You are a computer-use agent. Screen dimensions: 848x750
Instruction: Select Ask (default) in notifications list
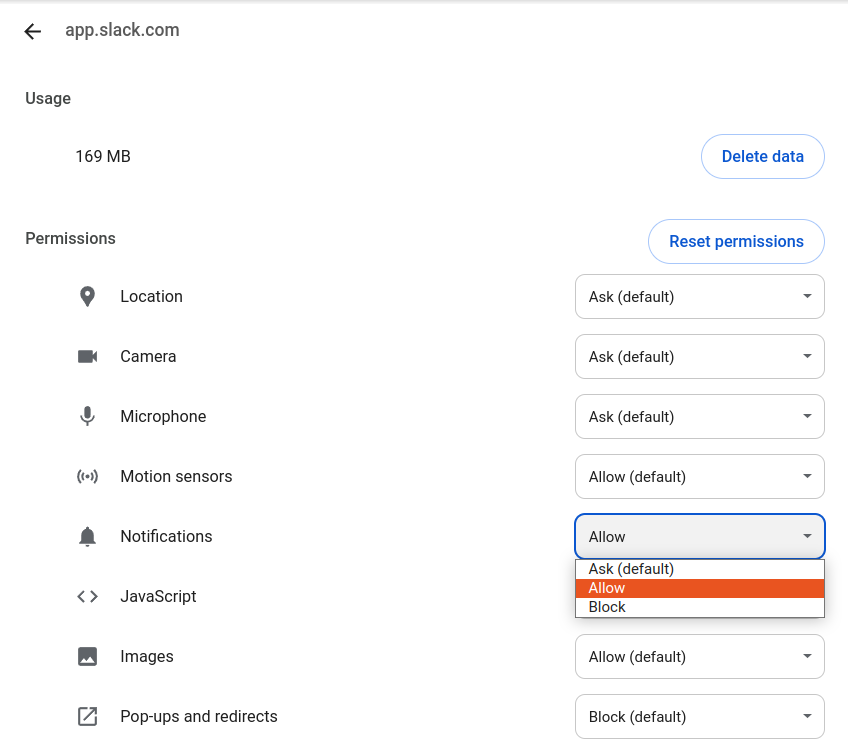[699, 569]
